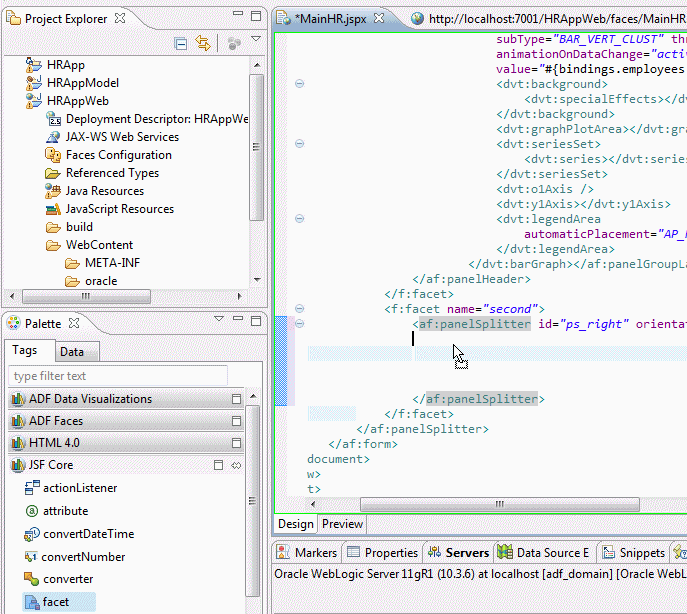Pin the HTML 4.0 palette drawer

pos(236,443)
